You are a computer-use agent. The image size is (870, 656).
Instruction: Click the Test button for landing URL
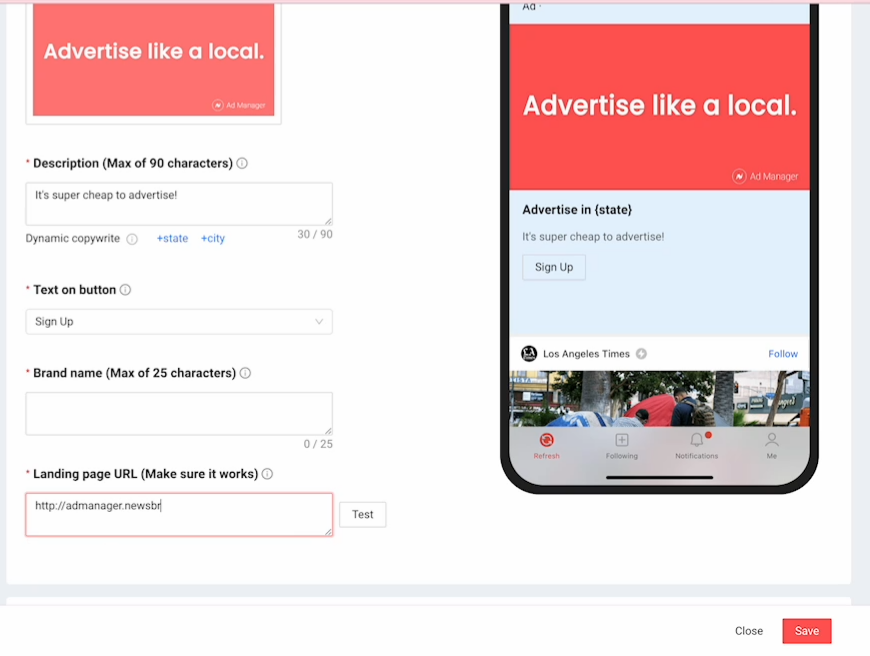362,514
